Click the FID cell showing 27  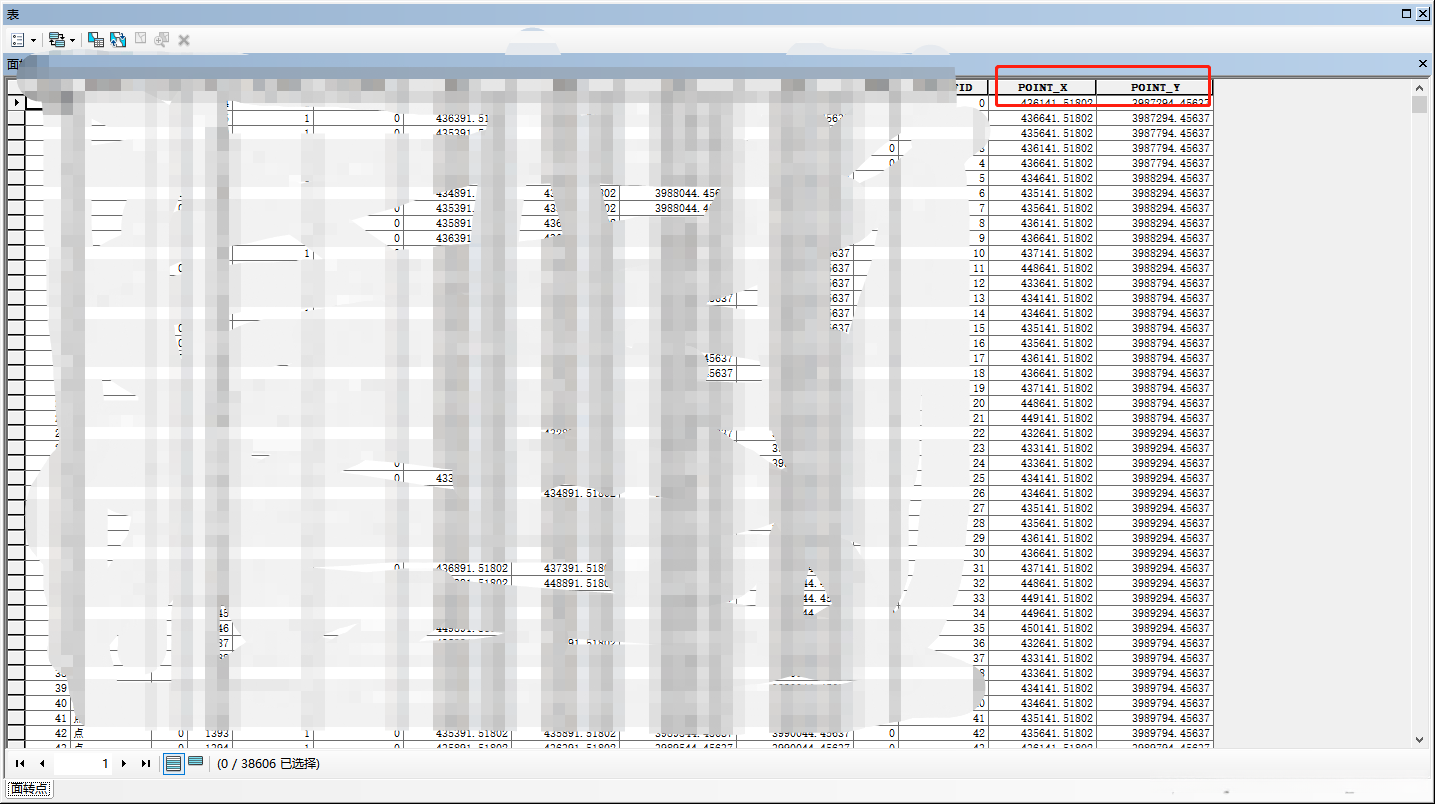(944, 508)
